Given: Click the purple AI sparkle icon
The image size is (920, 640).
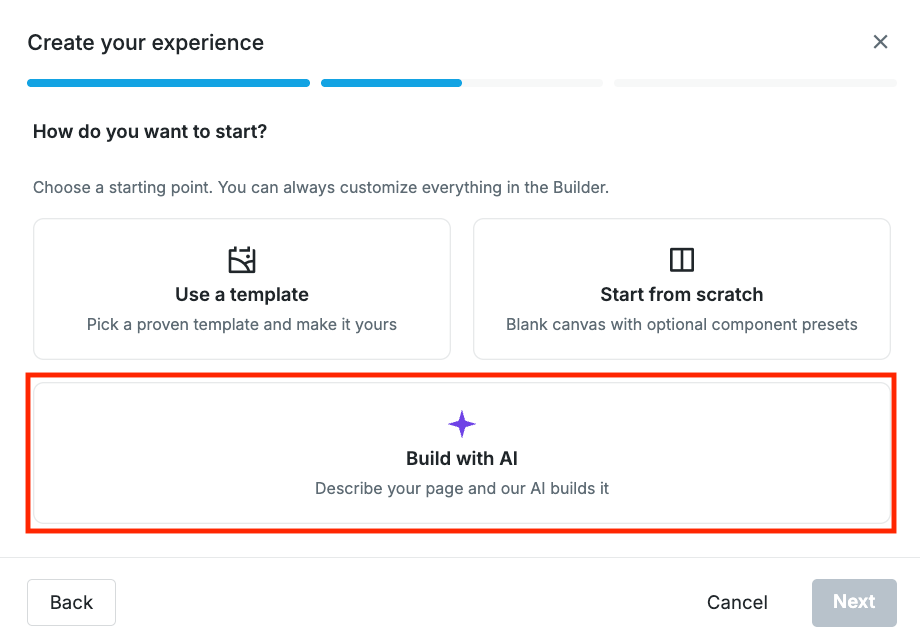Looking at the screenshot, I should (462, 424).
